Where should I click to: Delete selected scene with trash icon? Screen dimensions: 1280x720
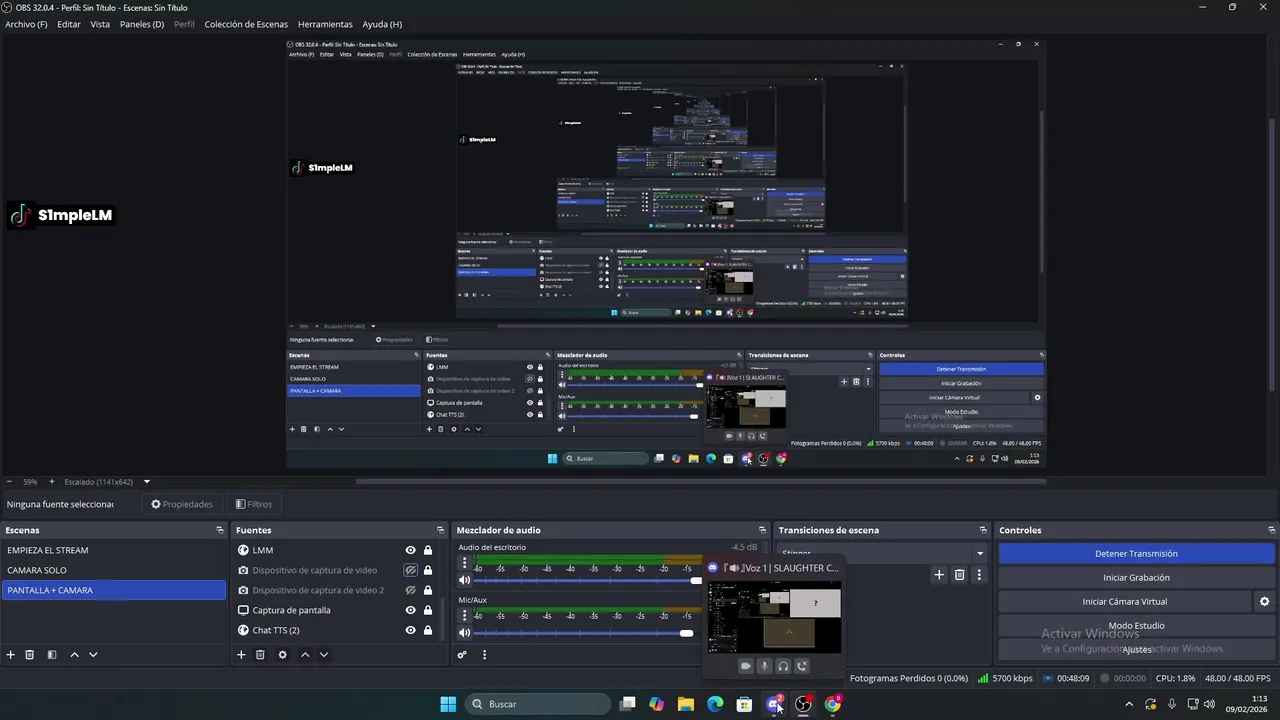[x=30, y=655]
